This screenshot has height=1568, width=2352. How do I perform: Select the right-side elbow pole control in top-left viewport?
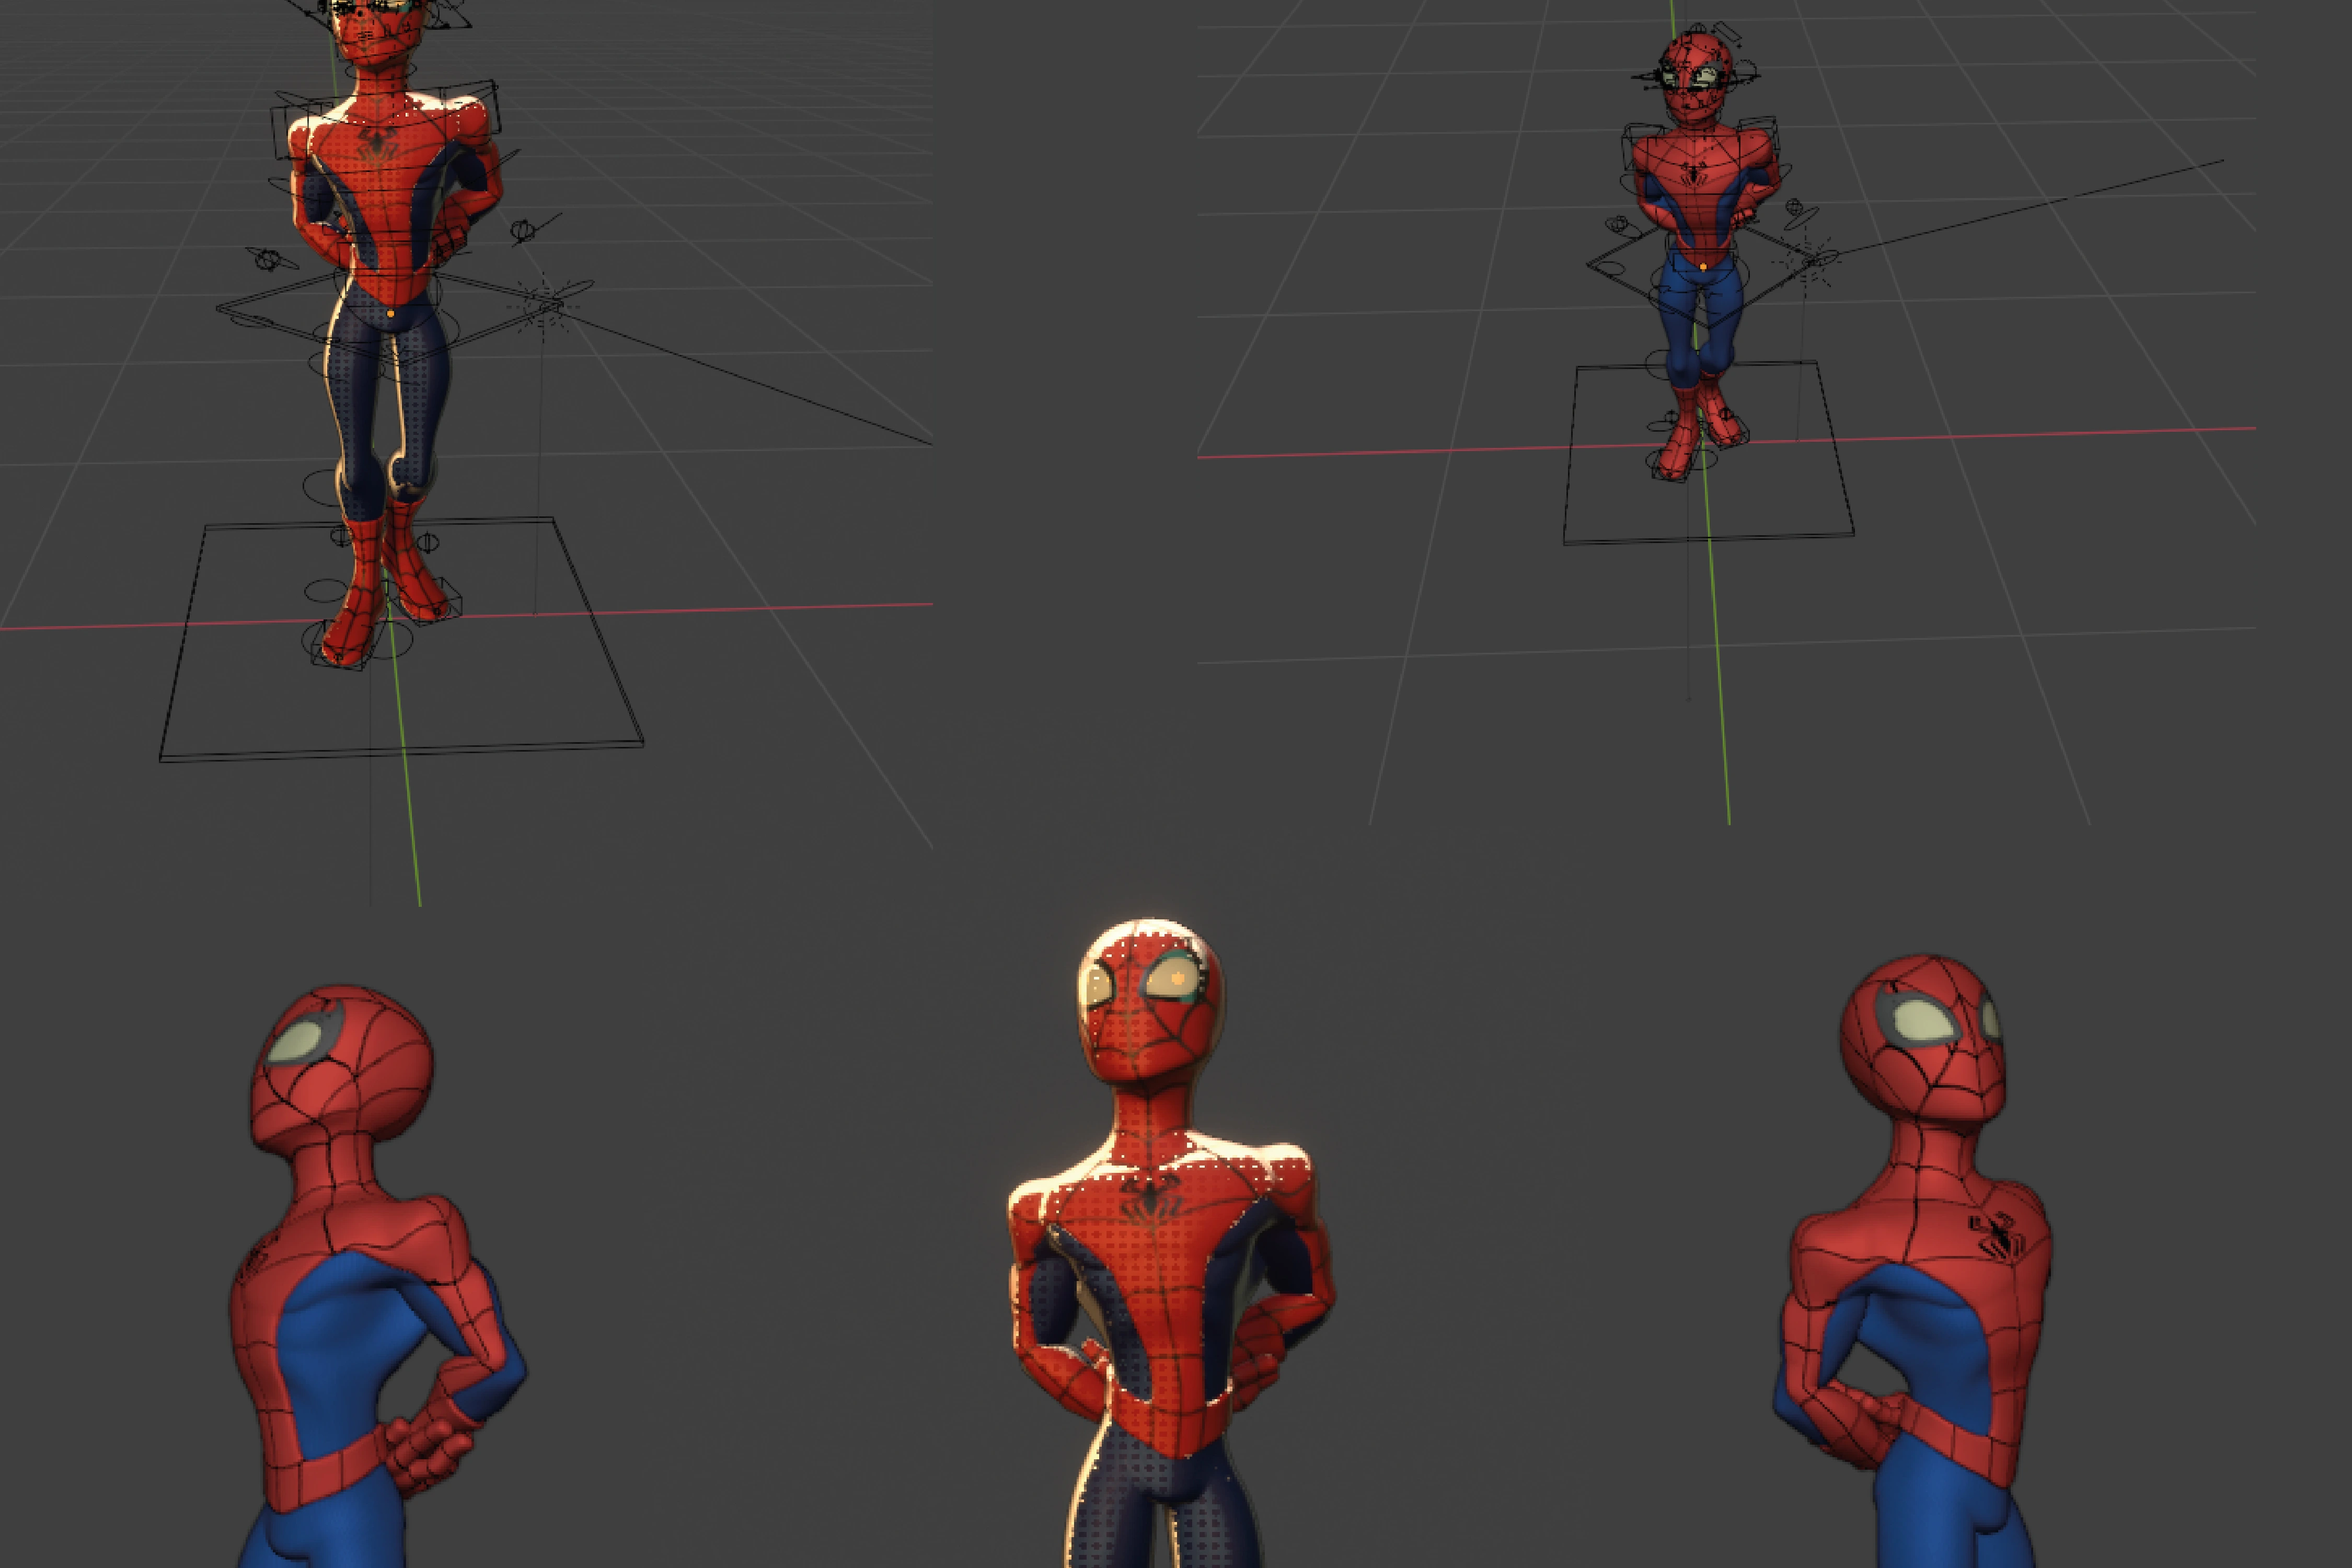click(x=524, y=231)
